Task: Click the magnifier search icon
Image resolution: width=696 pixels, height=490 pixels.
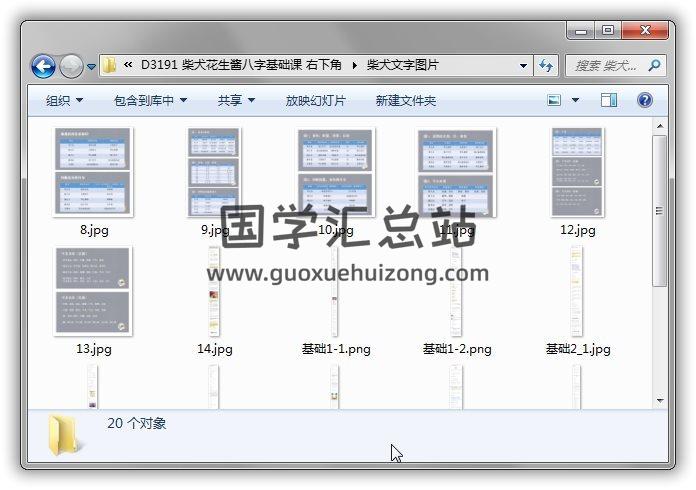Action: [x=654, y=66]
